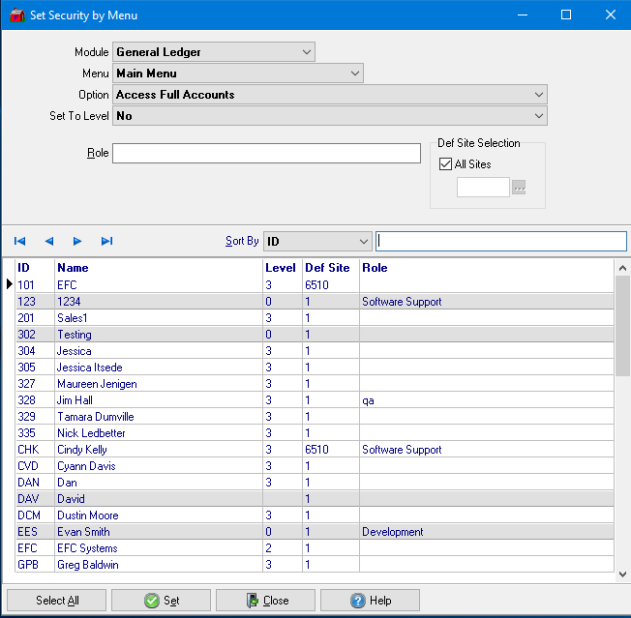Open the Menu dropdown showing Main Menu

point(355,73)
